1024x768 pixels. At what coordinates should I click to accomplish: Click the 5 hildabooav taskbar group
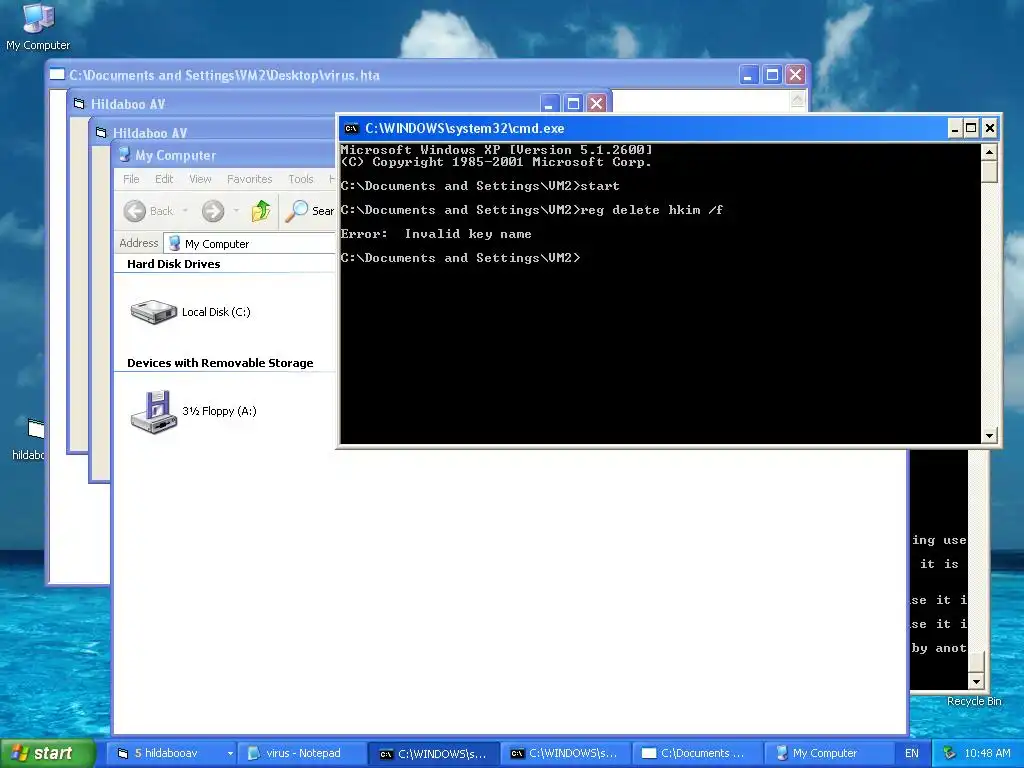171,754
